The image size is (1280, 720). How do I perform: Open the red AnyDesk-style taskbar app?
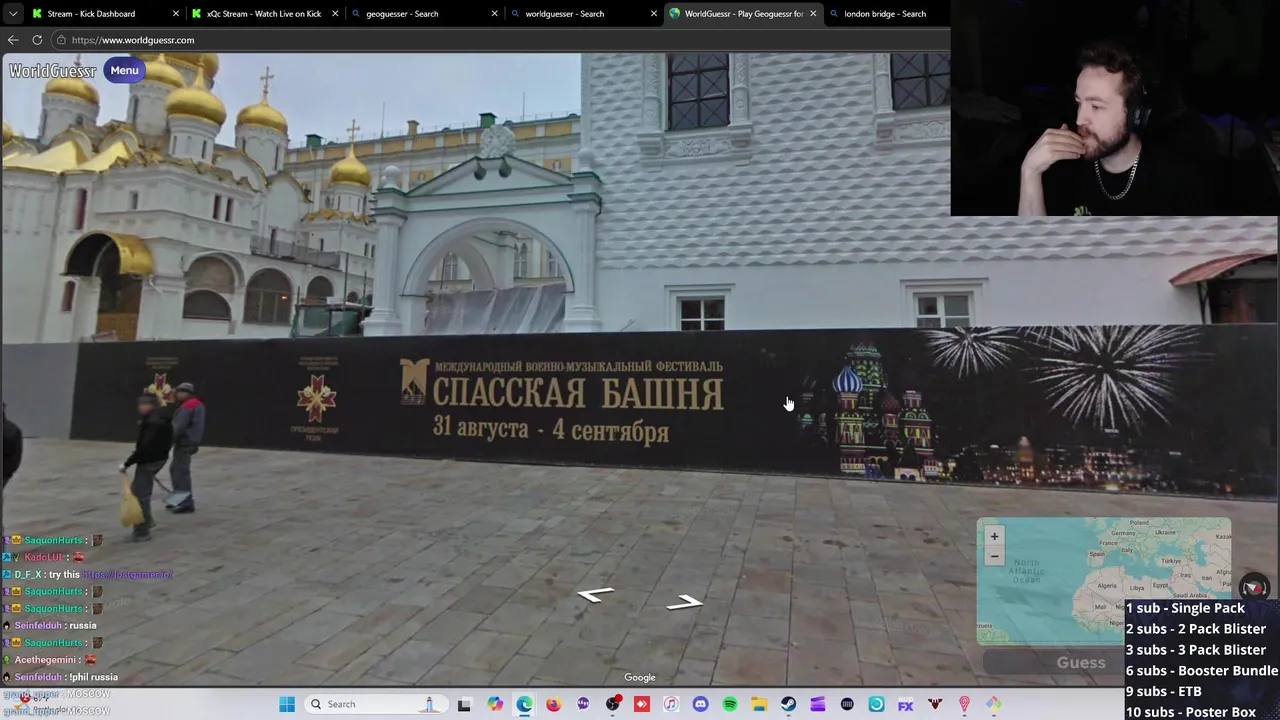641,705
